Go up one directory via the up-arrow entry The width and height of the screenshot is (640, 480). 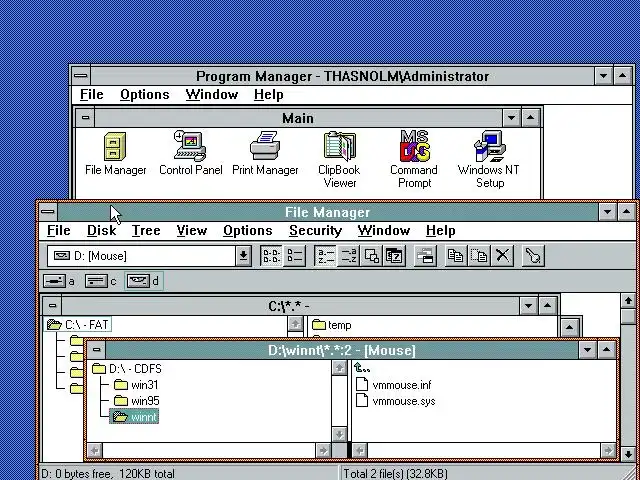click(x=362, y=368)
